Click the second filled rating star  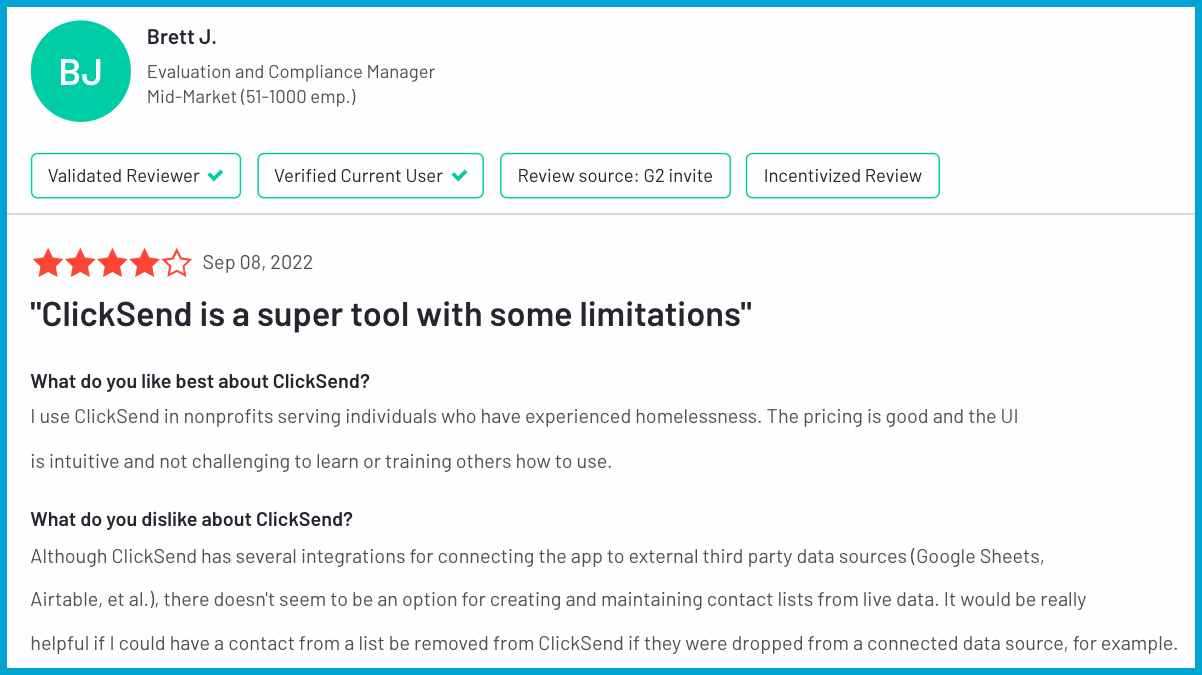(80, 263)
